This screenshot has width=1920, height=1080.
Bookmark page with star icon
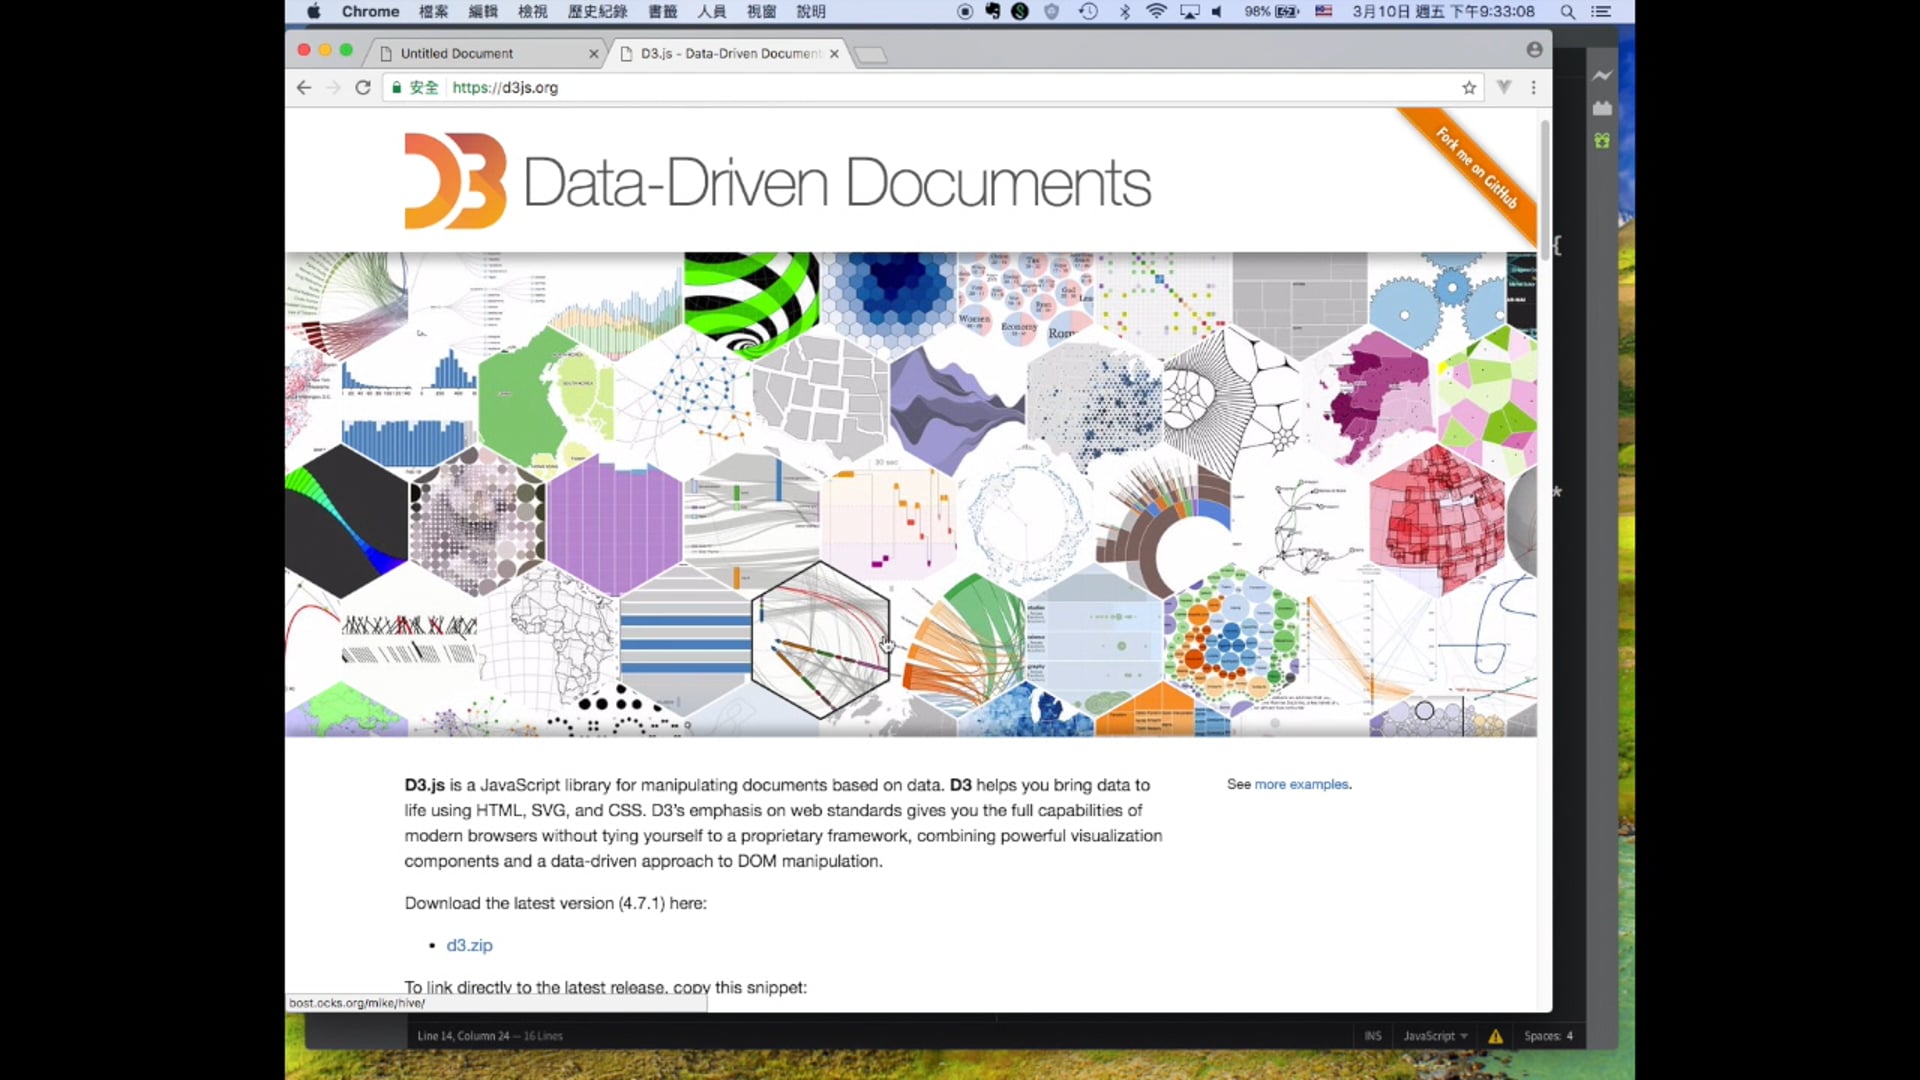pyautogui.click(x=1469, y=88)
